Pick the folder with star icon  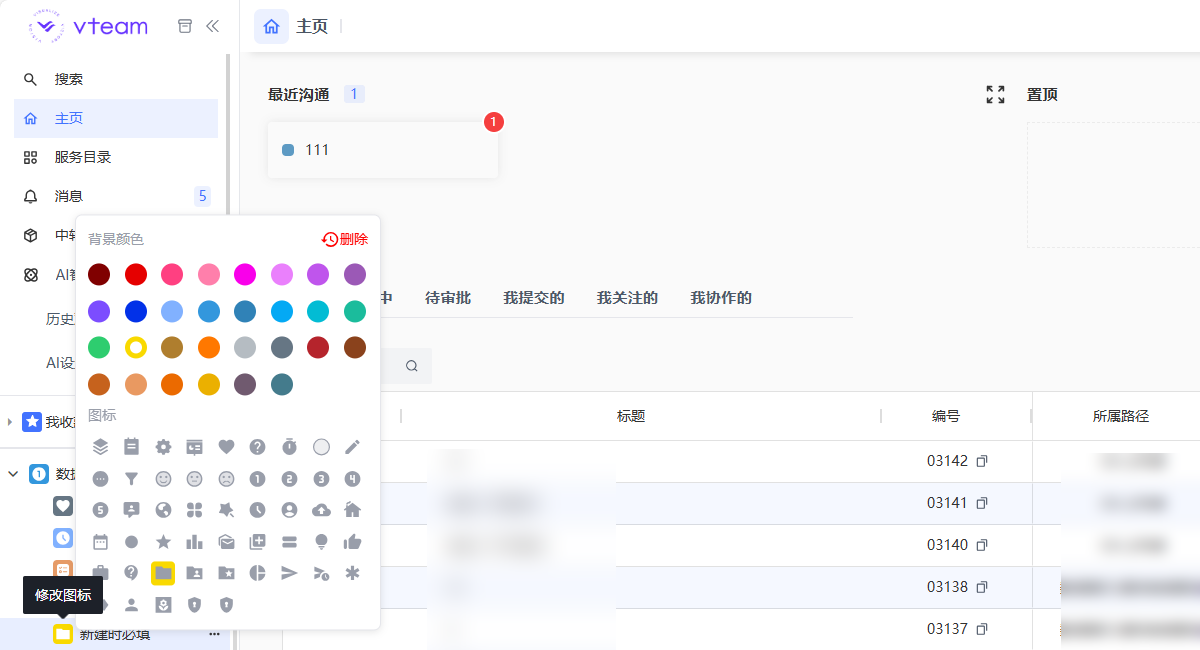coord(226,573)
